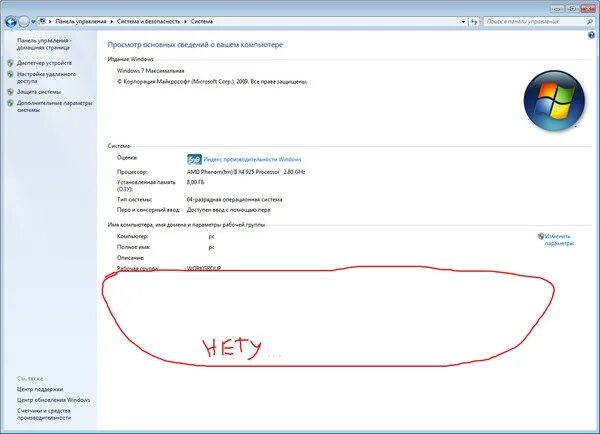
Task: Open the recent pages dropdown arrow
Action: point(33,22)
